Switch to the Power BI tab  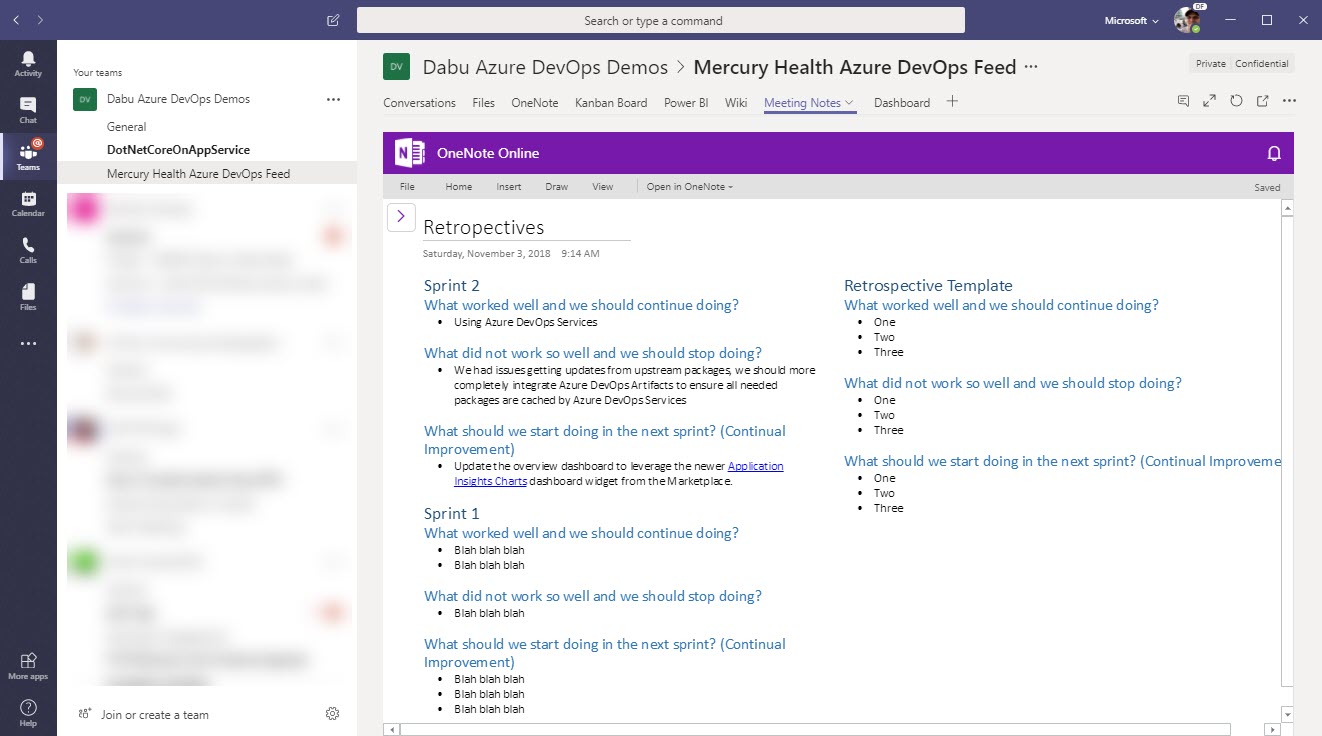(686, 102)
